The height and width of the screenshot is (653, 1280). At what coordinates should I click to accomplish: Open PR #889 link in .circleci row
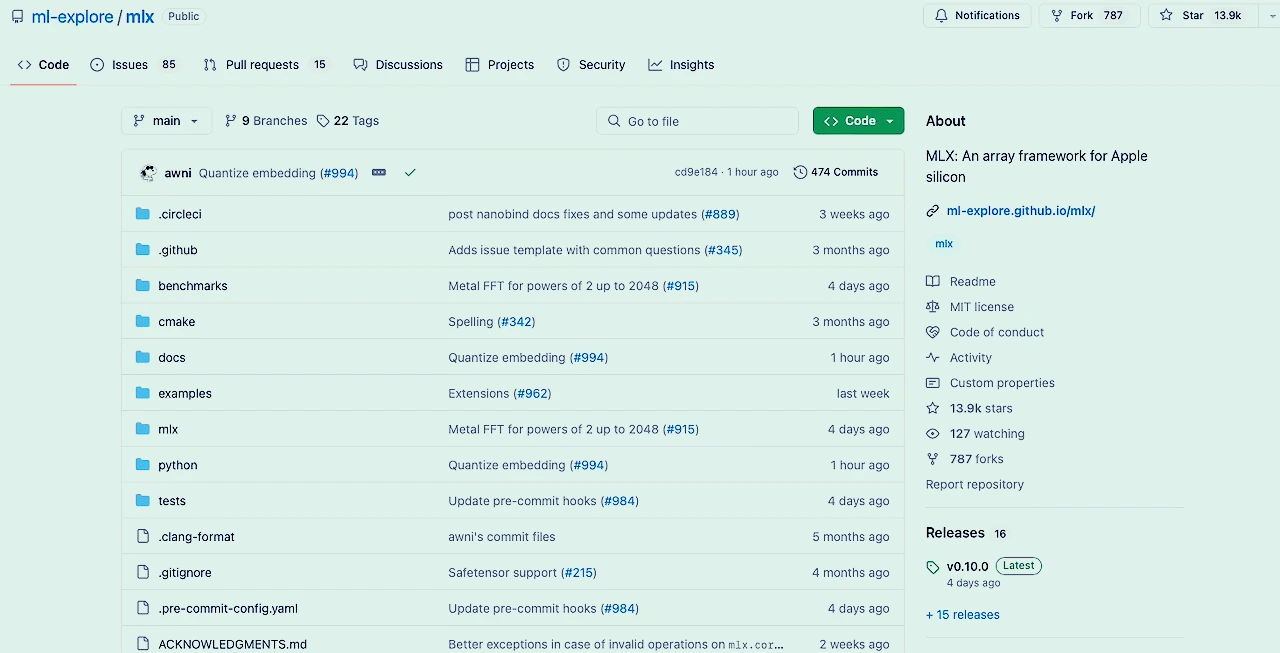pyautogui.click(x=720, y=214)
